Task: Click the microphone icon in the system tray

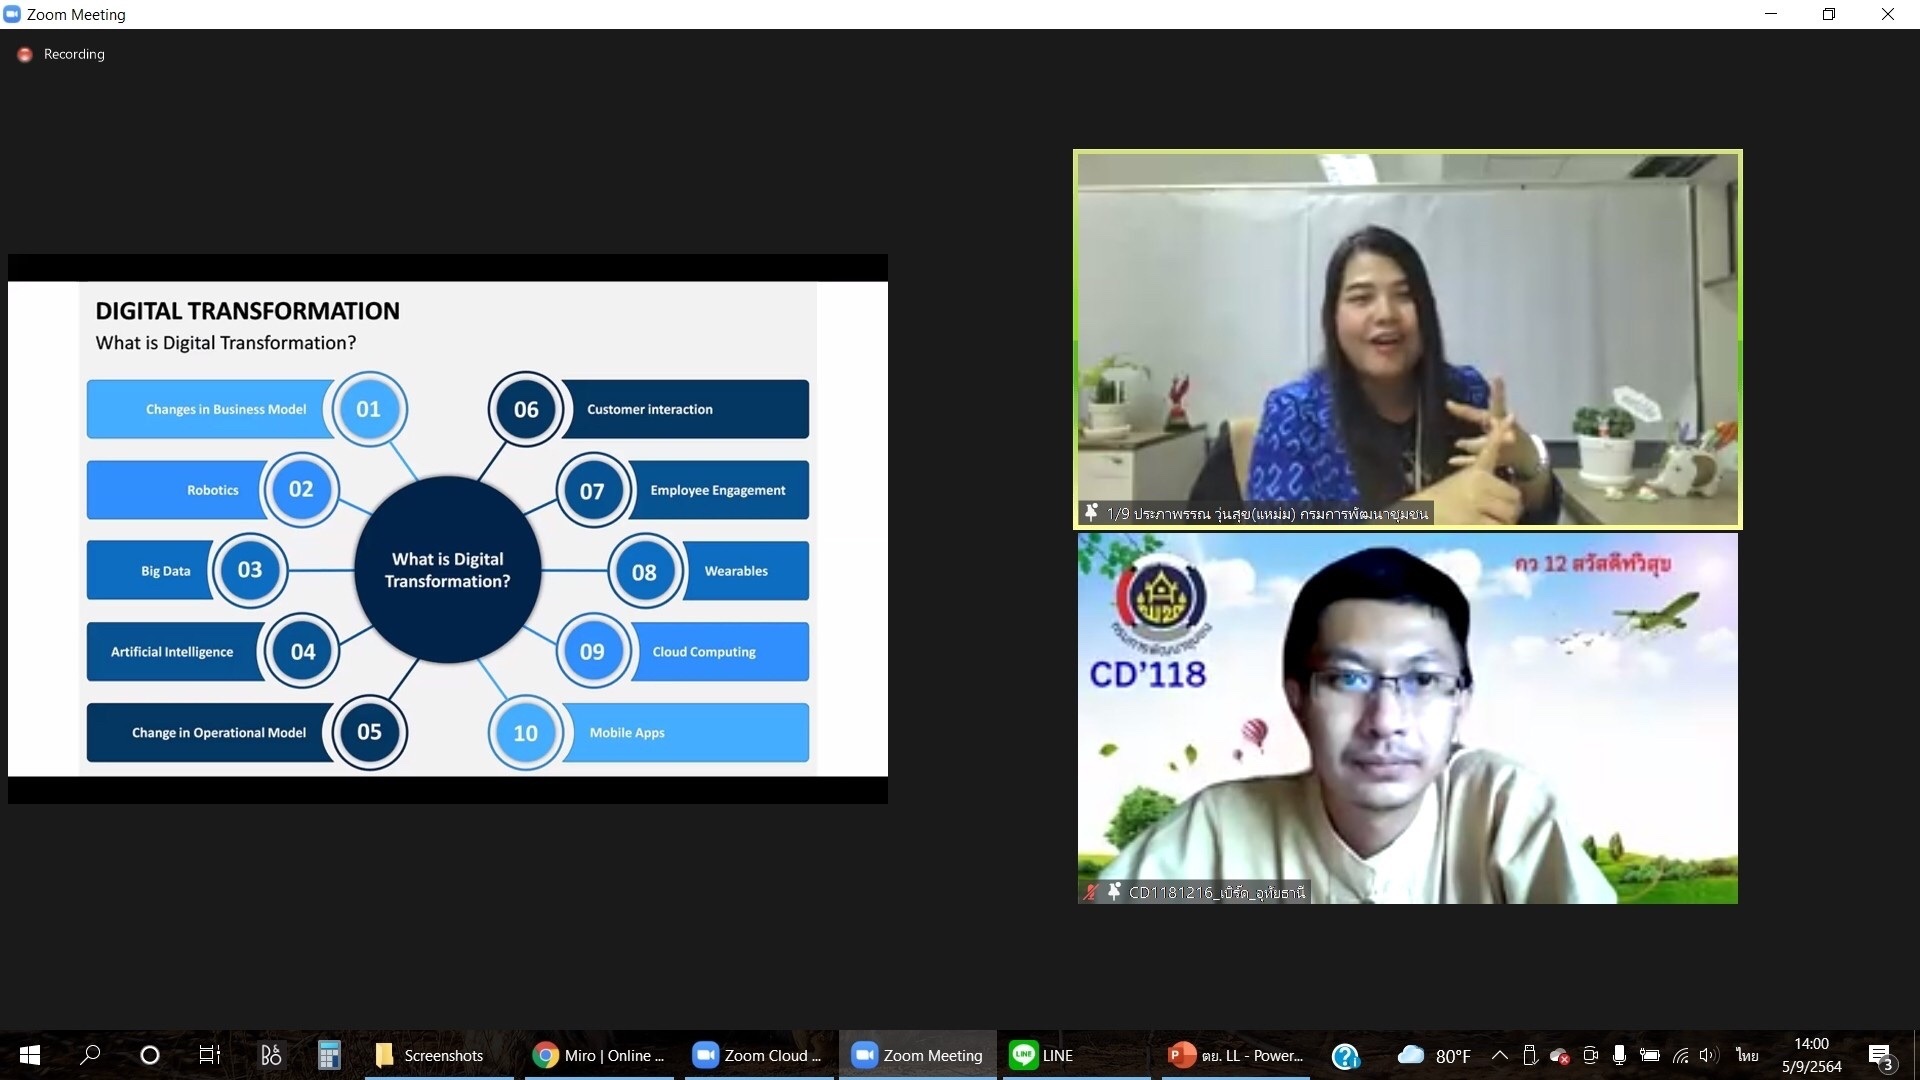Action: tap(1619, 1054)
